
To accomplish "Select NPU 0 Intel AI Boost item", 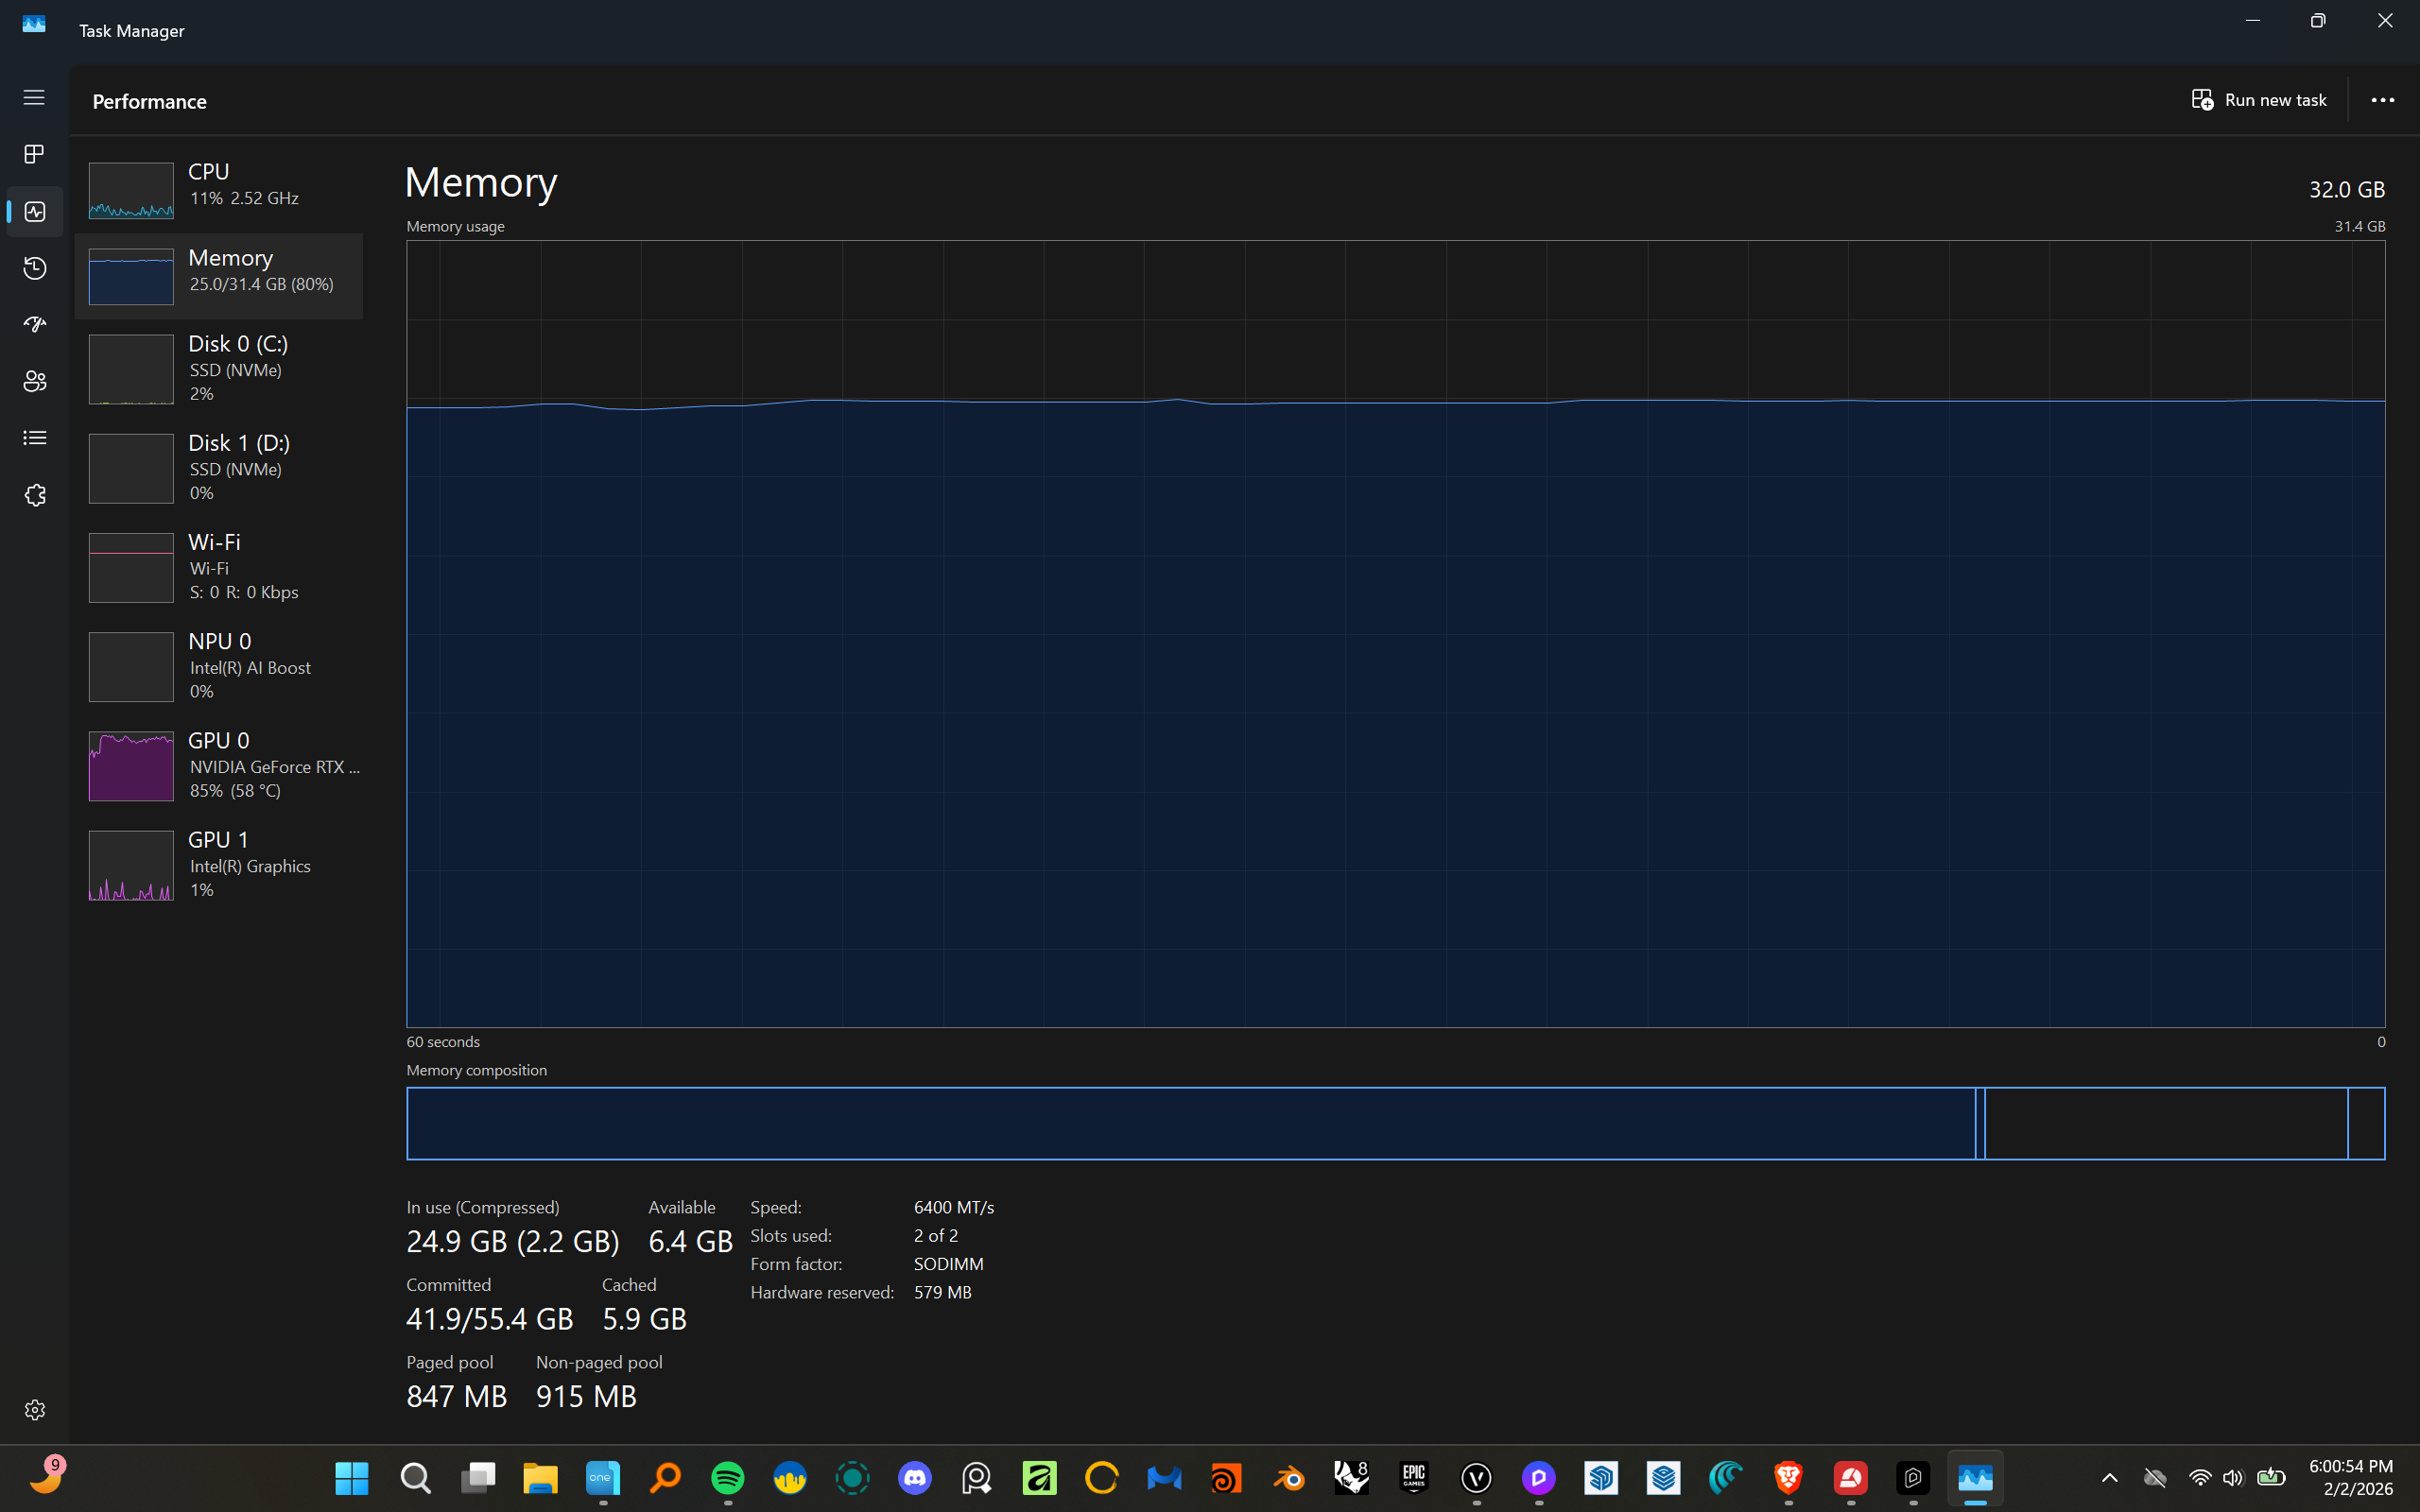I will coord(218,666).
